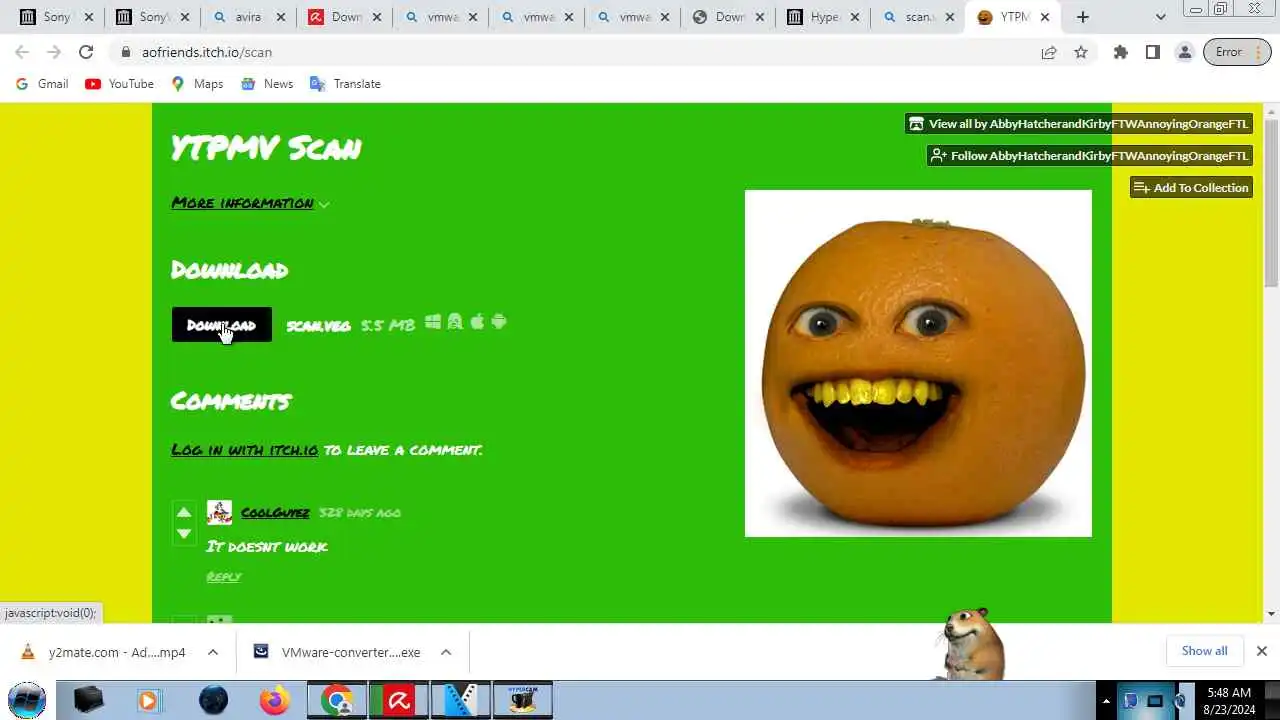The width and height of the screenshot is (1280, 720).
Task: Click the 5.5 MB file size text
Action: click(388, 325)
